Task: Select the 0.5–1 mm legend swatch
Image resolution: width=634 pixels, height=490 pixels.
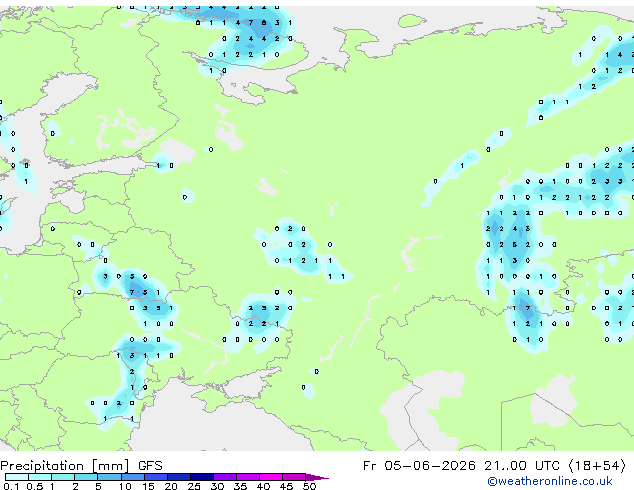Action: pyautogui.click(x=40, y=477)
